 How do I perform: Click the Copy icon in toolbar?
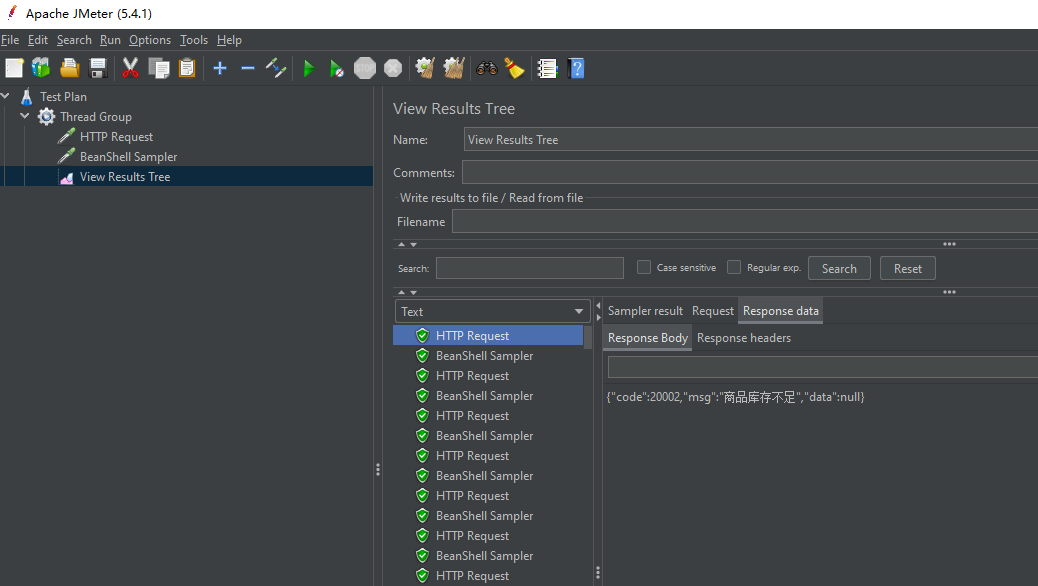coord(159,68)
